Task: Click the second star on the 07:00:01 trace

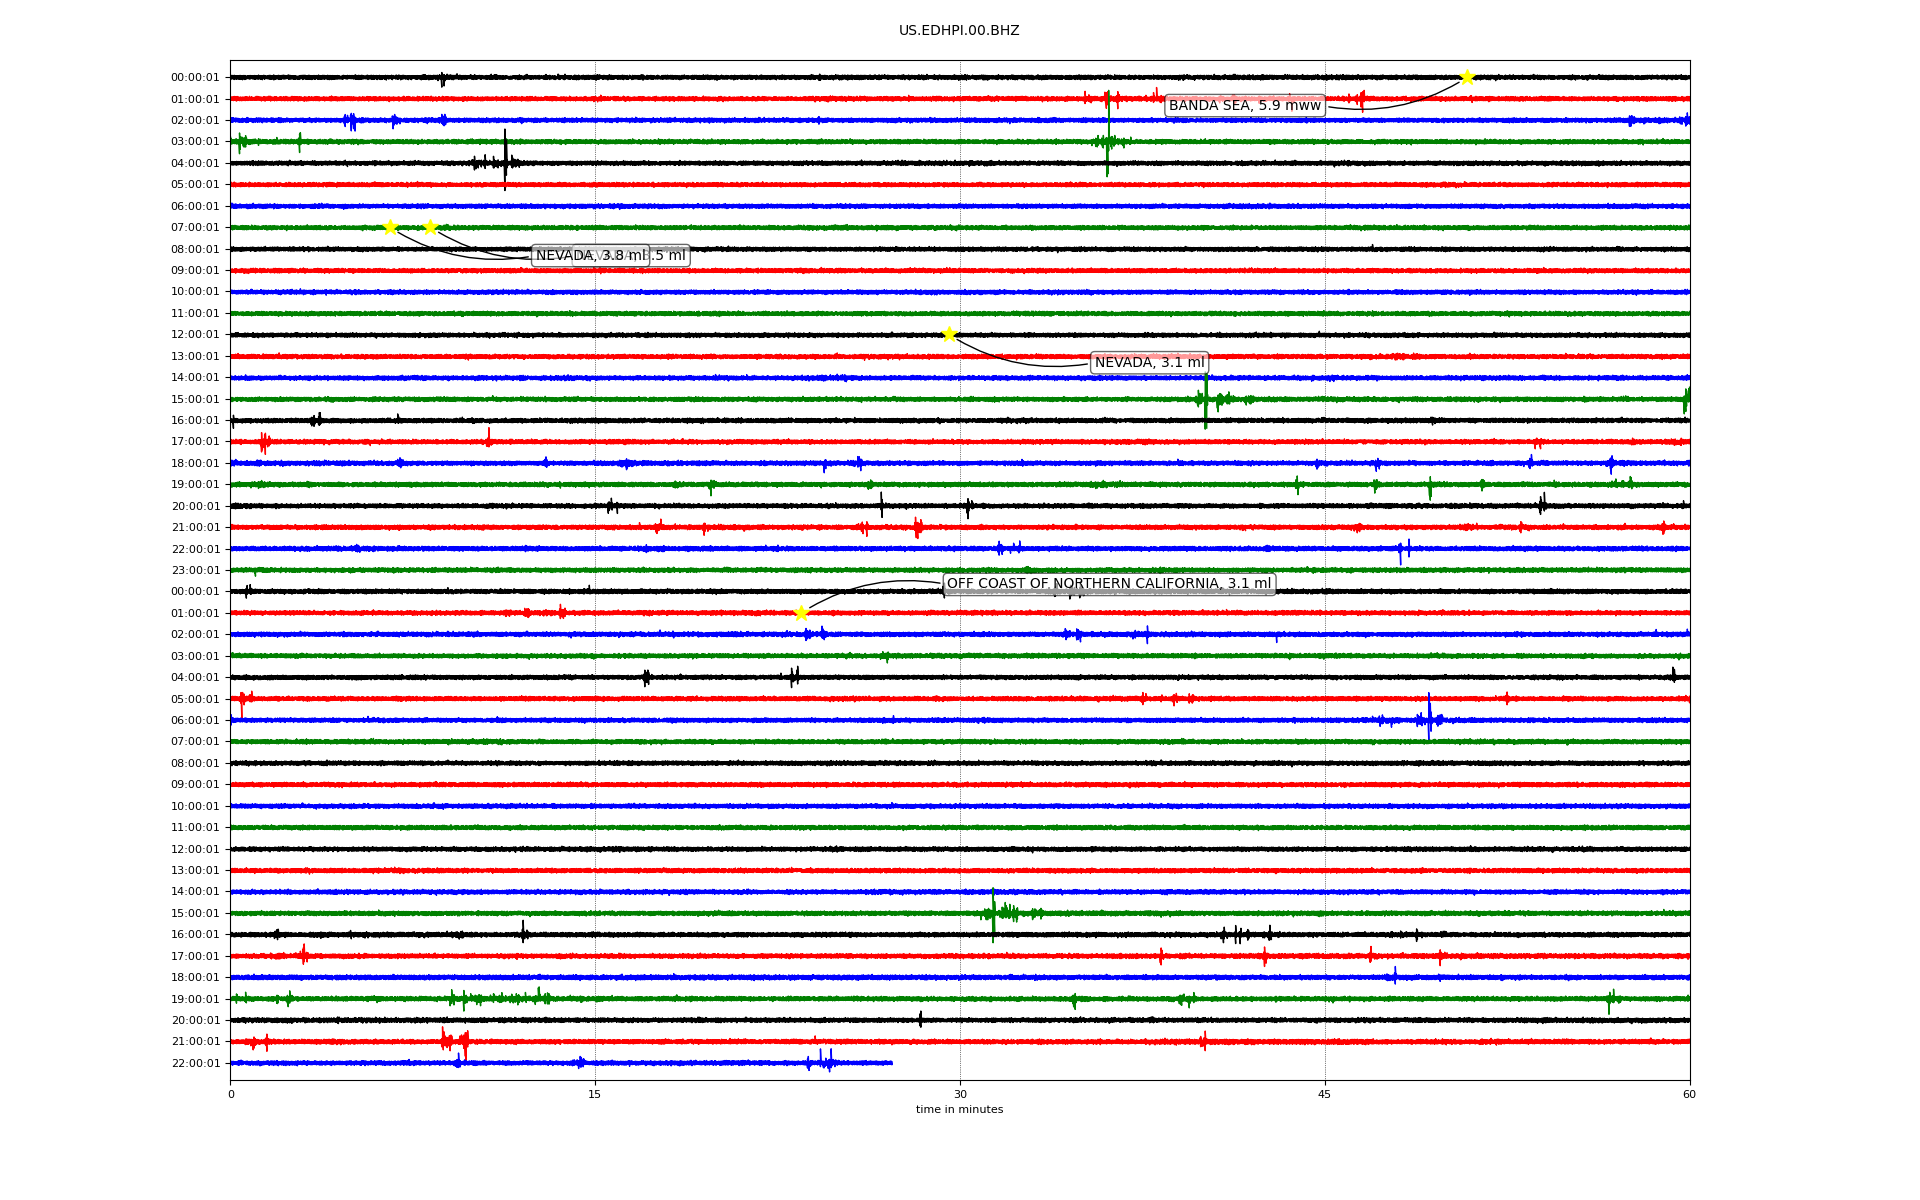Action: tap(430, 227)
